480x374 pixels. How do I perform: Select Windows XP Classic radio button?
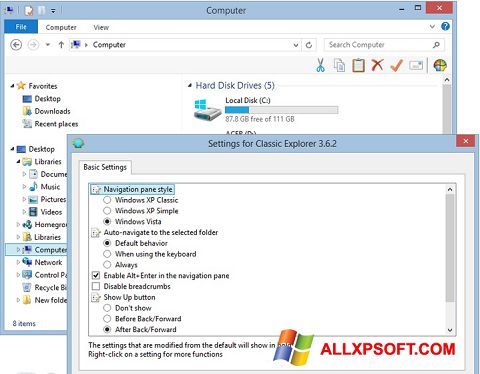coord(107,200)
